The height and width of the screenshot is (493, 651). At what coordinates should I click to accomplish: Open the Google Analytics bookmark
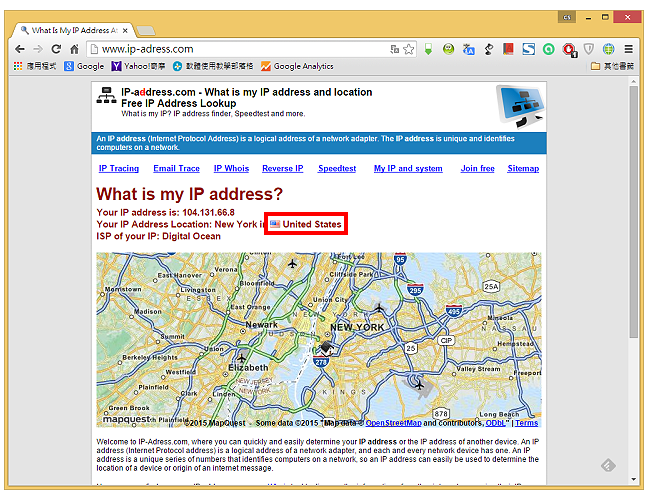[297, 66]
